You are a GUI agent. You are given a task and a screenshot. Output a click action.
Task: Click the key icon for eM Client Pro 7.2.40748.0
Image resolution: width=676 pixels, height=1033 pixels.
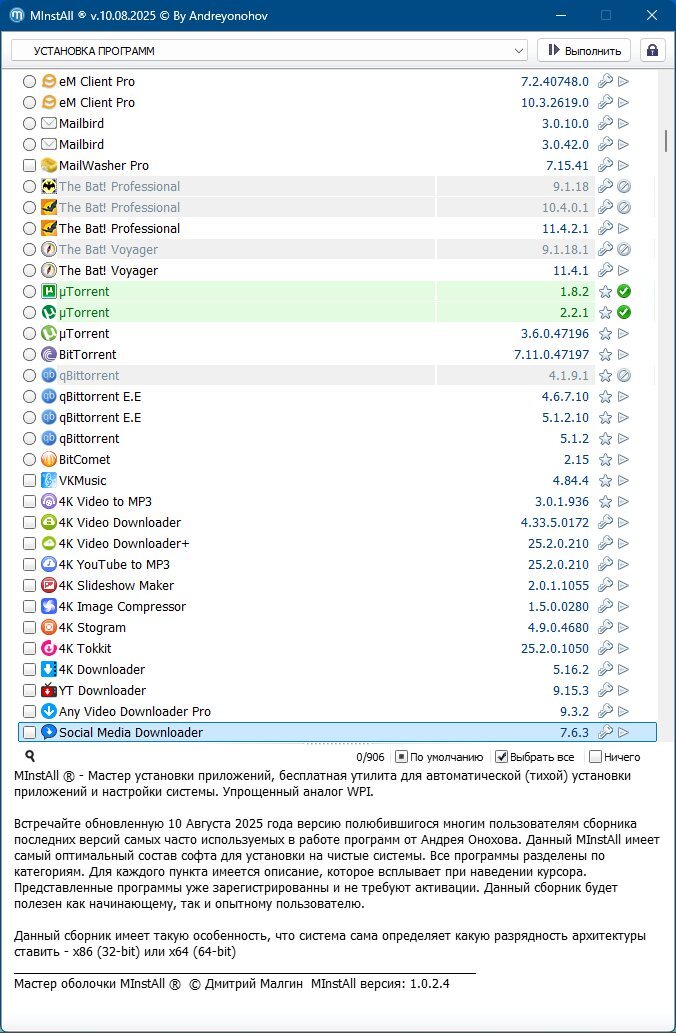coord(605,82)
